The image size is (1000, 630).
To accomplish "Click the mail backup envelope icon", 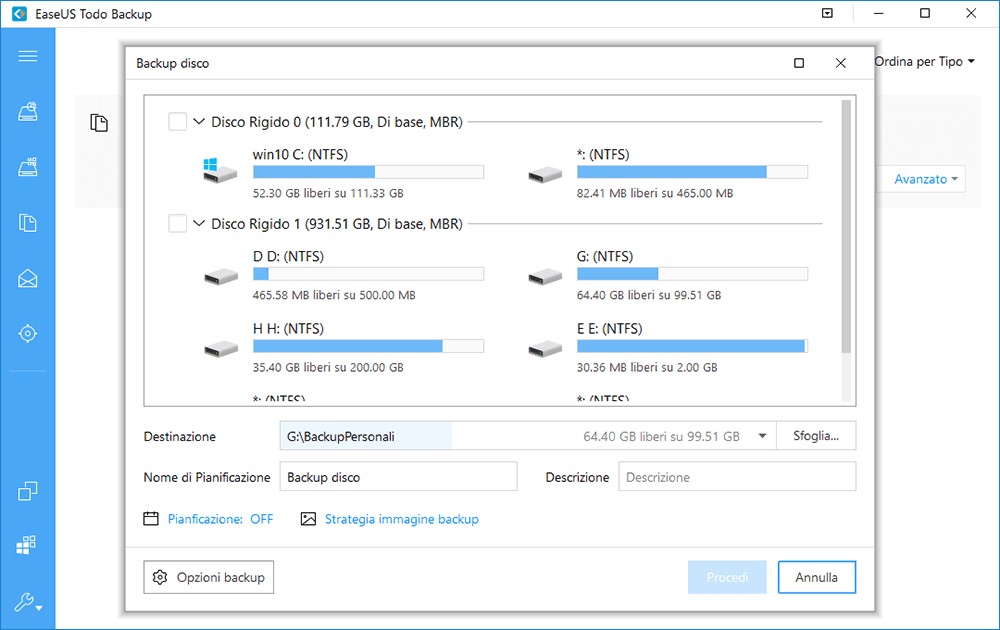I will click(27, 278).
